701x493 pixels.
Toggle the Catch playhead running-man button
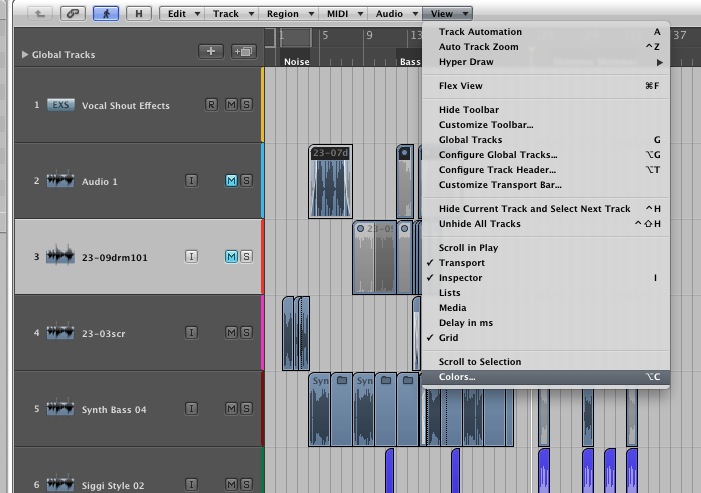(x=106, y=13)
